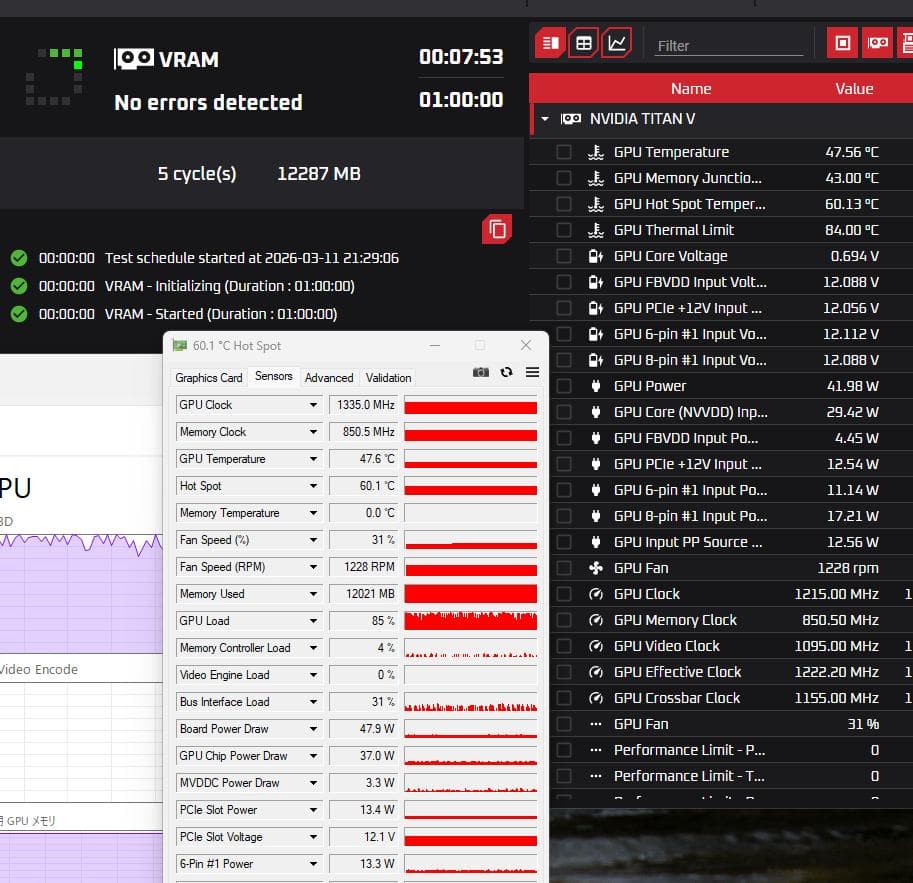Click the 12287 MB memory text
913x883 pixels.
pos(319,174)
